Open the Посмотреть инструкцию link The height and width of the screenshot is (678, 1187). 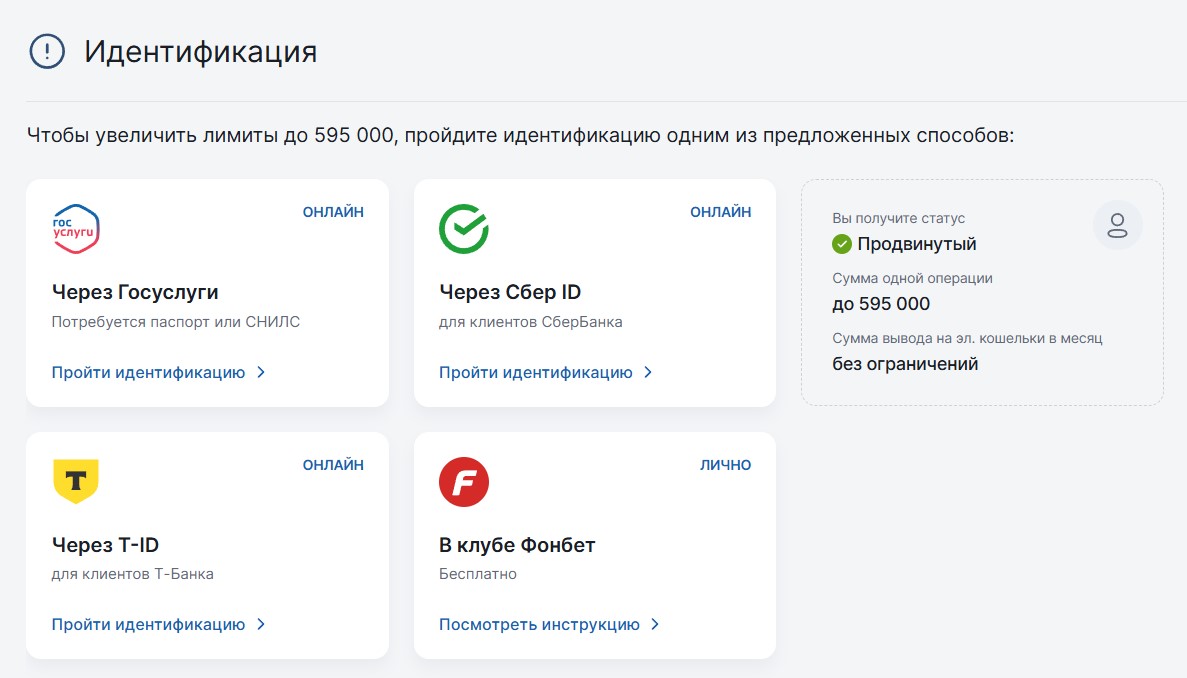[539, 623]
